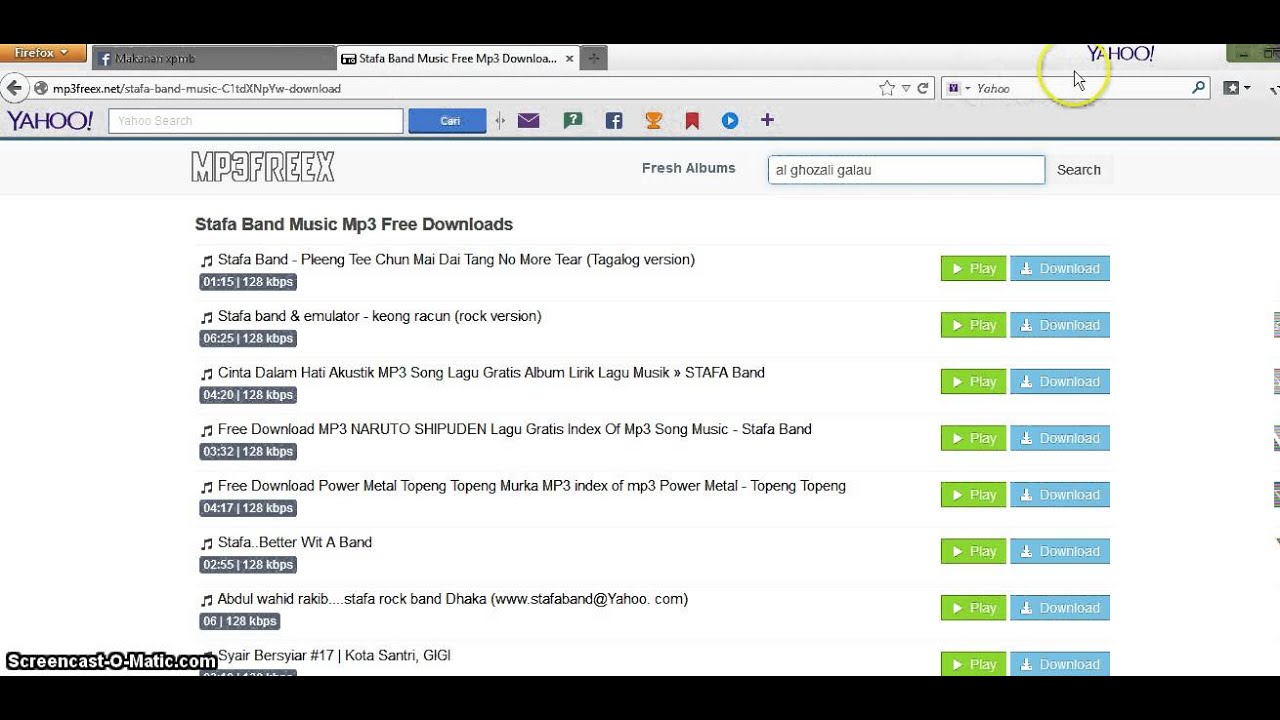This screenshot has height=720, width=1280.
Task: Play the NARUTO SHIPUDEN track
Action: point(973,438)
